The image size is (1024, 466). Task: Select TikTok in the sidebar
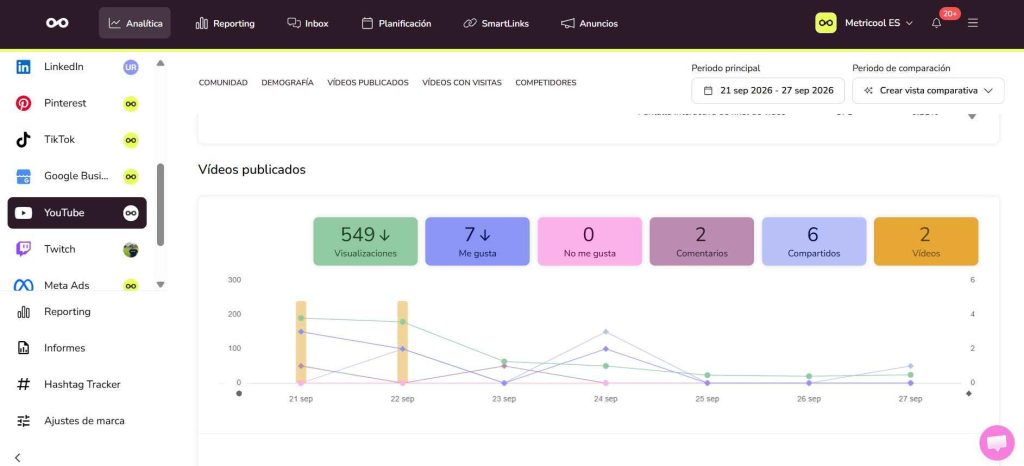pyautogui.click(x=77, y=140)
